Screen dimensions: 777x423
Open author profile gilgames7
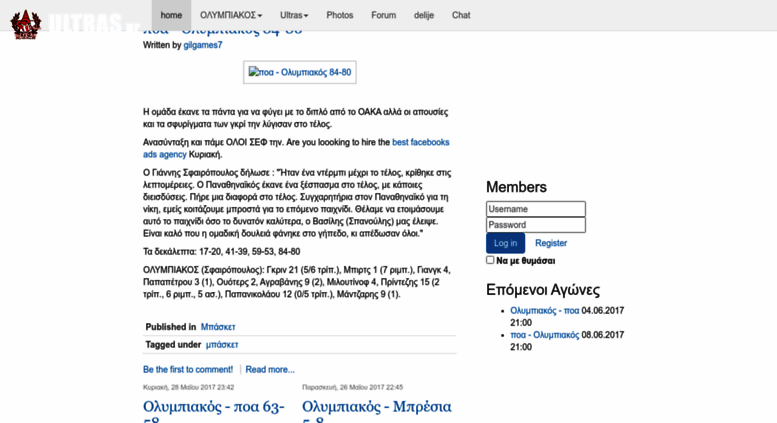(x=203, y=45)
